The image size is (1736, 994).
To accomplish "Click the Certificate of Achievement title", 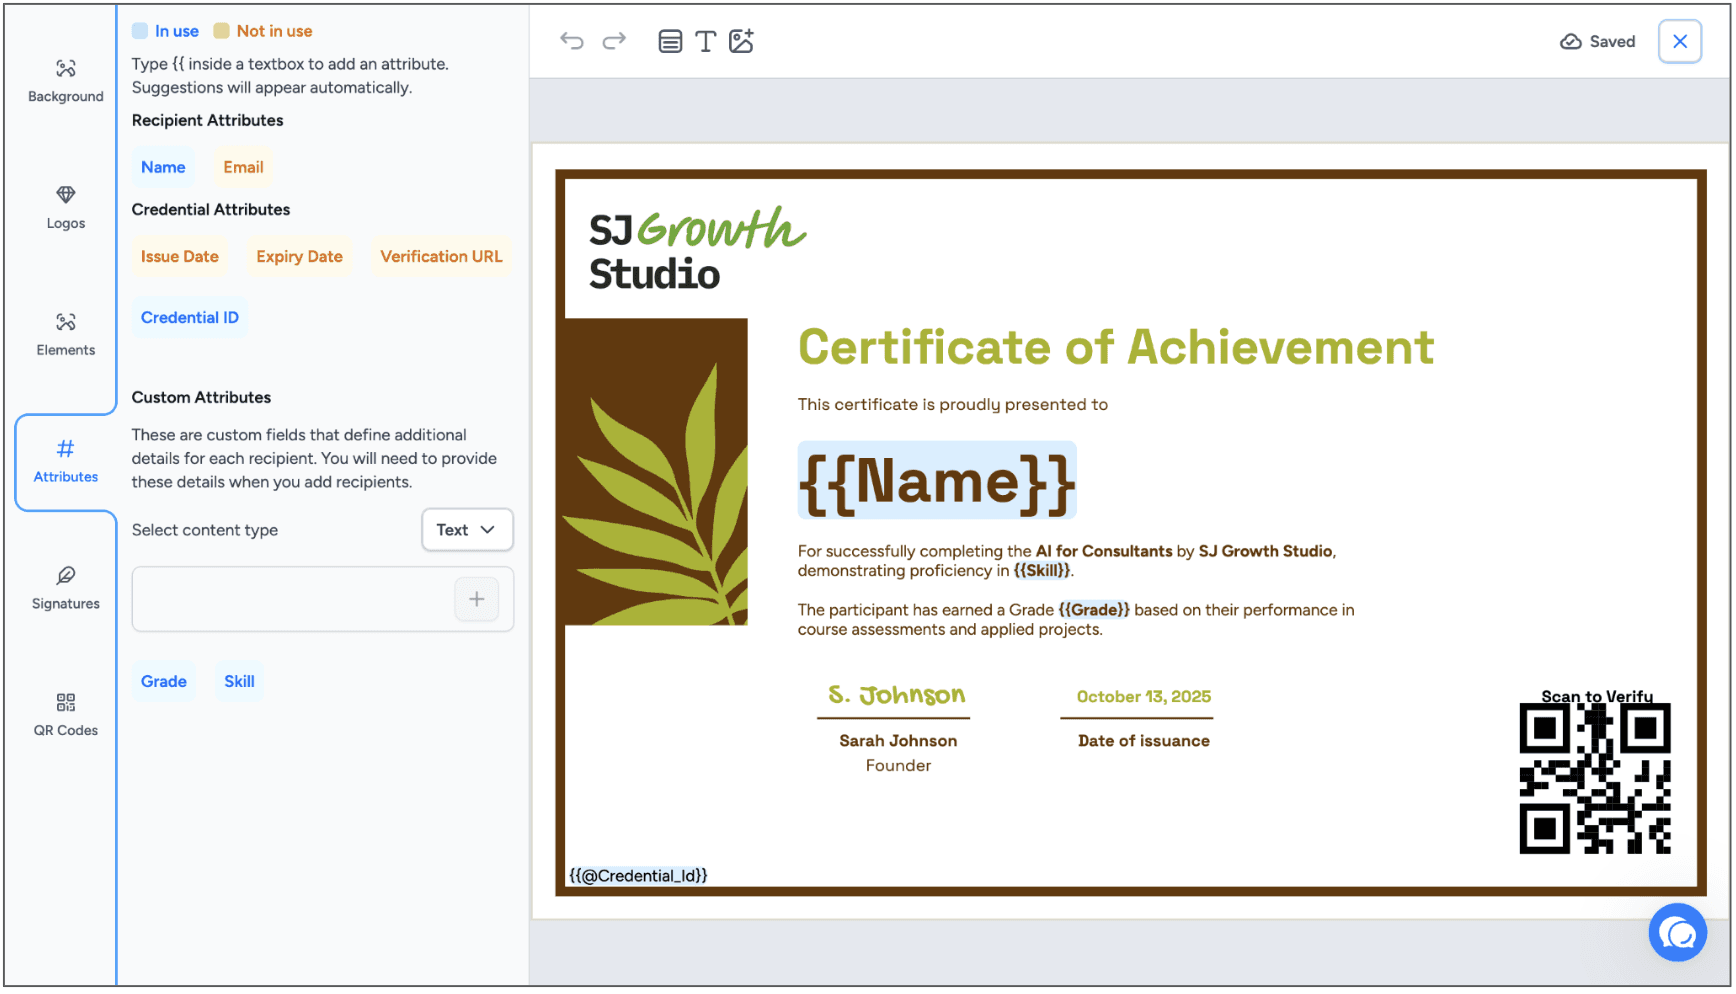I will pyautogui.click(x=1116, y=347).
